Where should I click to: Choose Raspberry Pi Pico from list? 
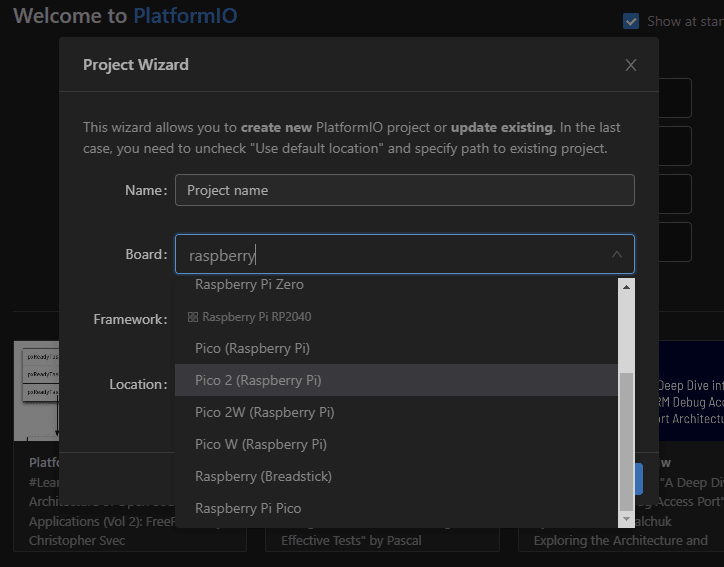(x=248, y=508)
